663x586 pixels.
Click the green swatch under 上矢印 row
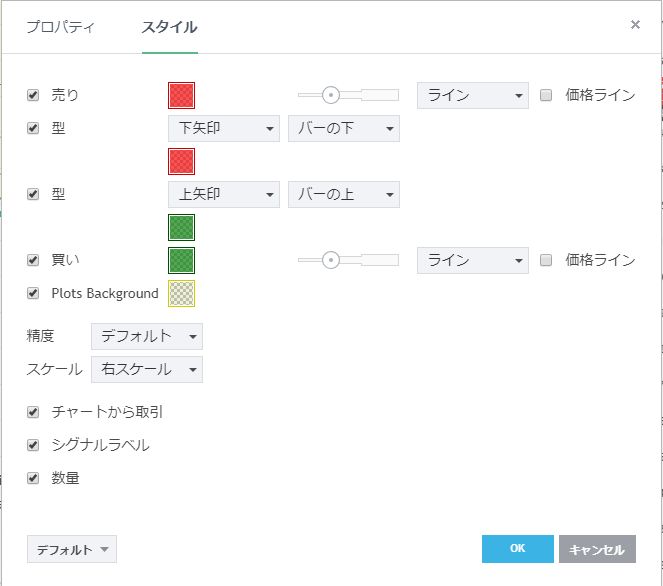click(x=181, y=227)
